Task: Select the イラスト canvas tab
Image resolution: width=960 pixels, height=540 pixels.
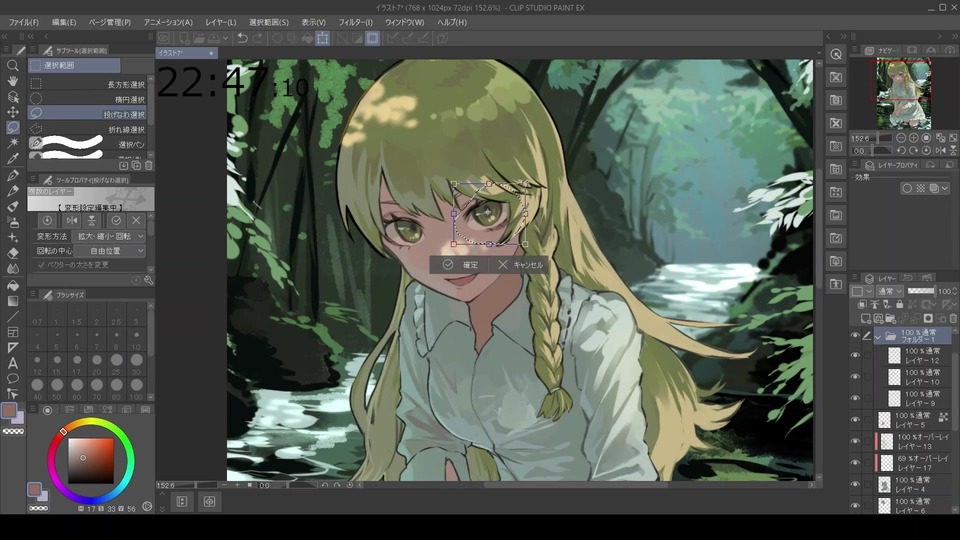Action: coord(186,53)
